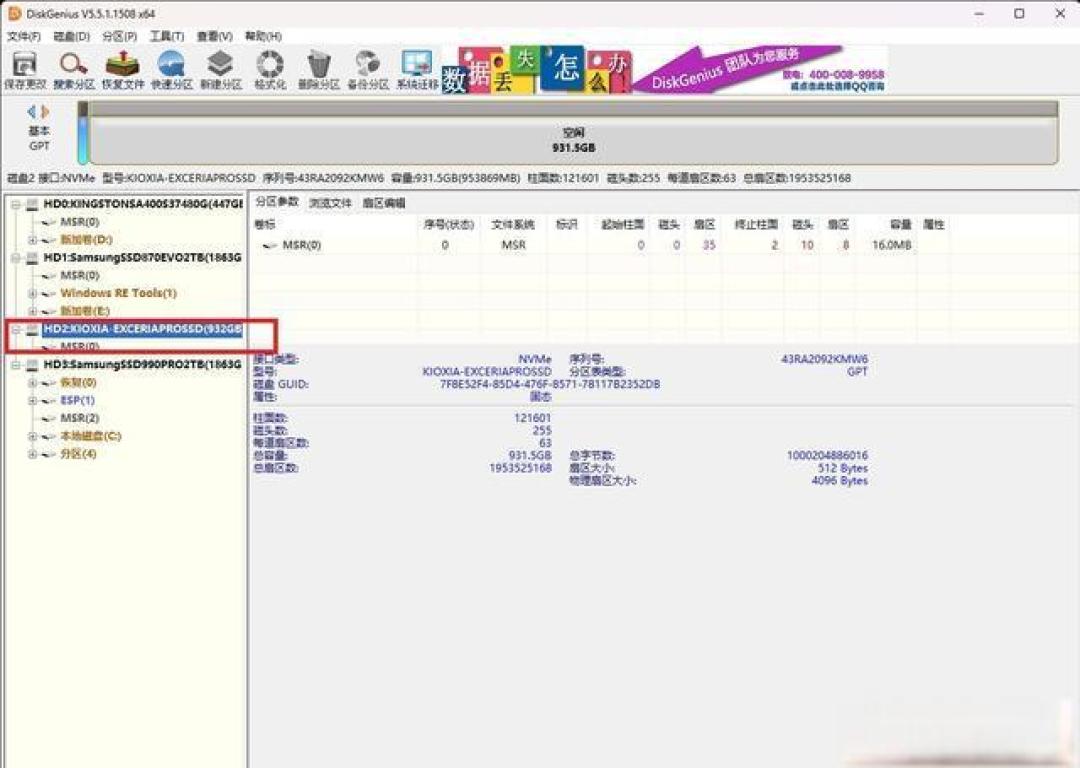Select HD1:SamsungSSD870EVO2TB disk in tree
Screen dimensions: 1080x768
(x=143, y=258)
